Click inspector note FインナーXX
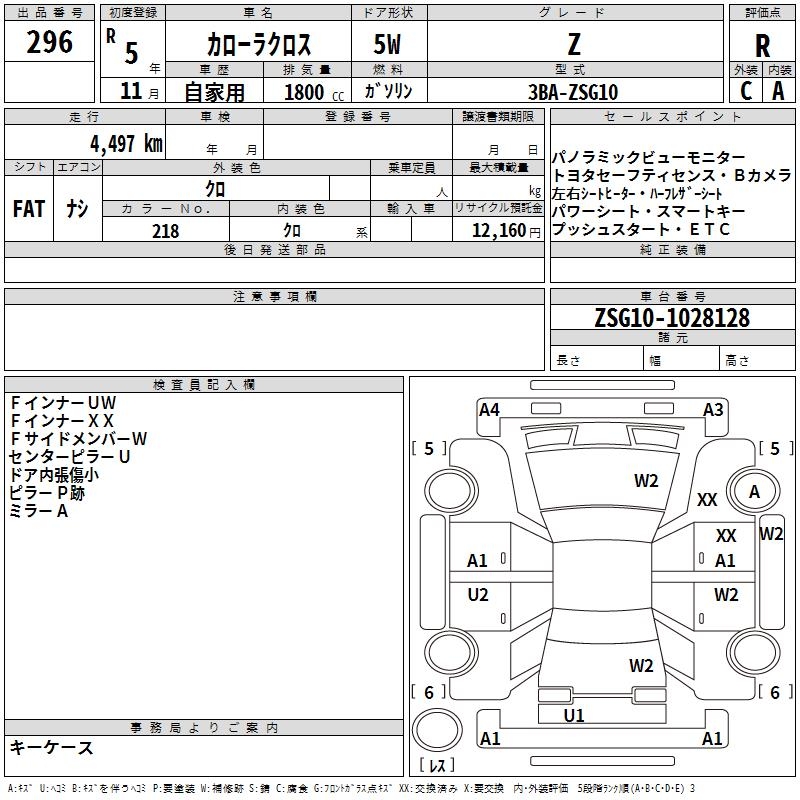Viewport: 800px width, 800px height. coord(62,420)
